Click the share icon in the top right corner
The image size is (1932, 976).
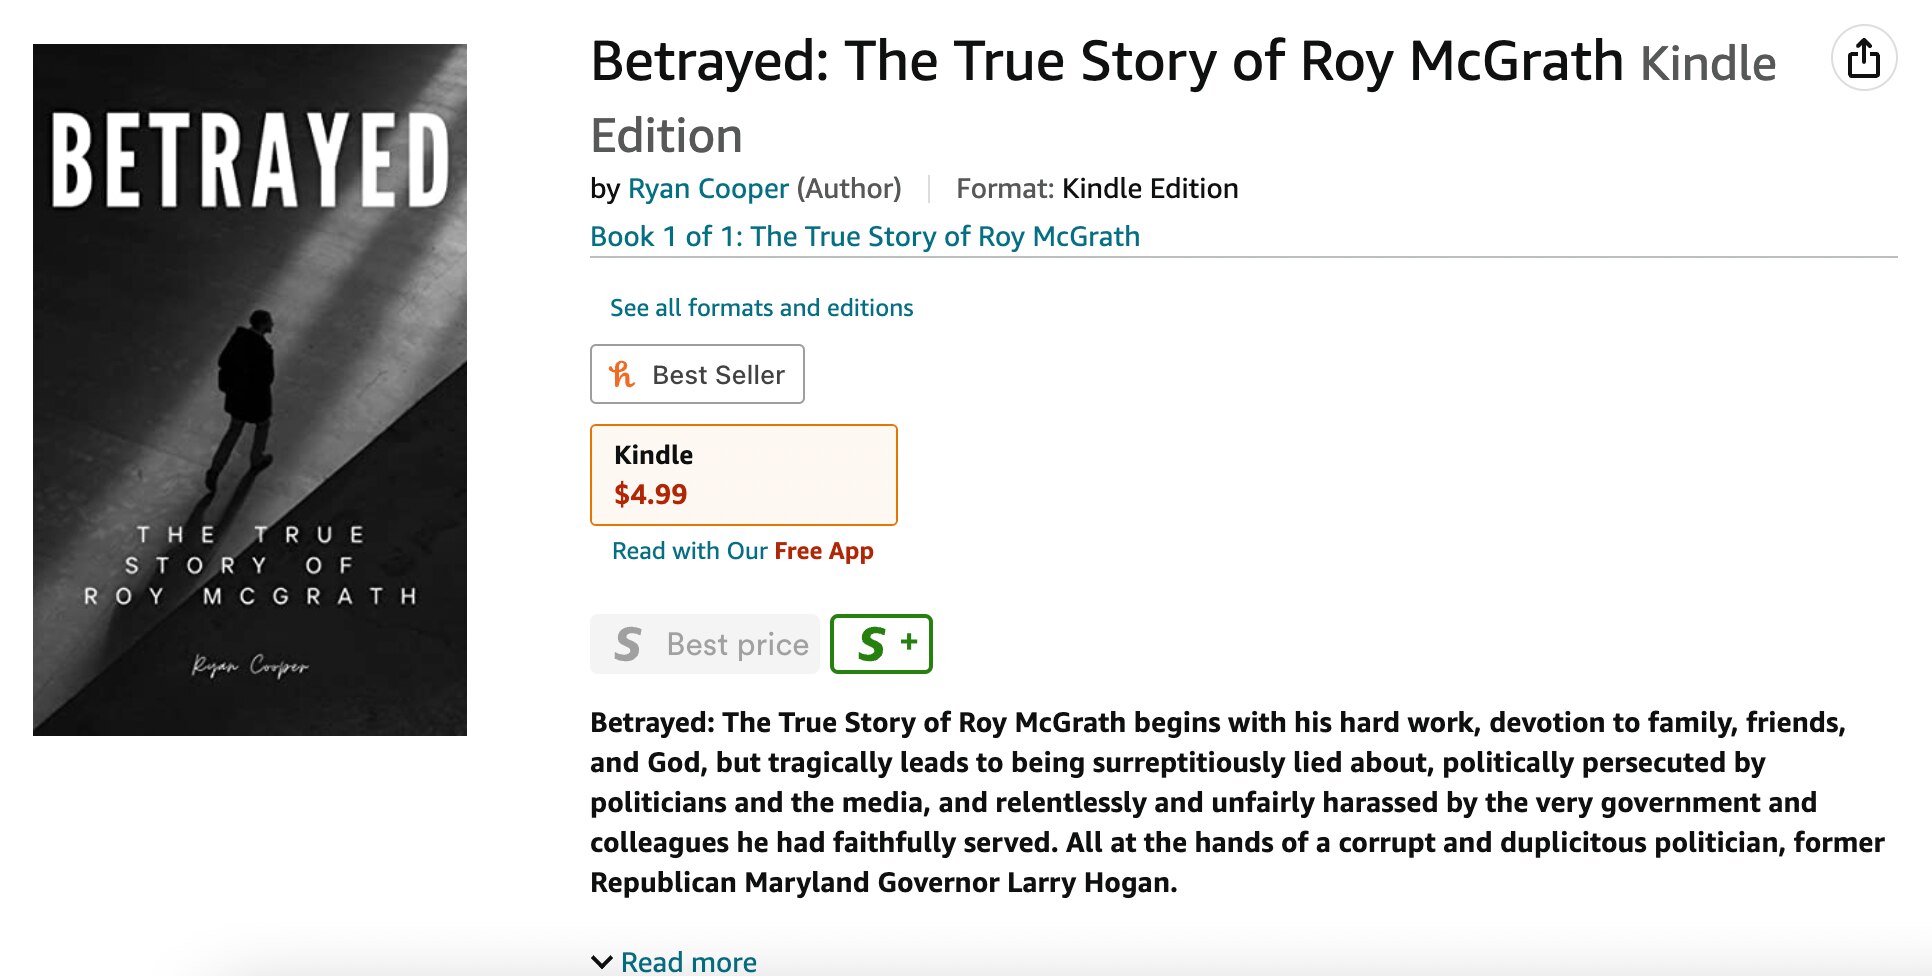[1862, 58]
